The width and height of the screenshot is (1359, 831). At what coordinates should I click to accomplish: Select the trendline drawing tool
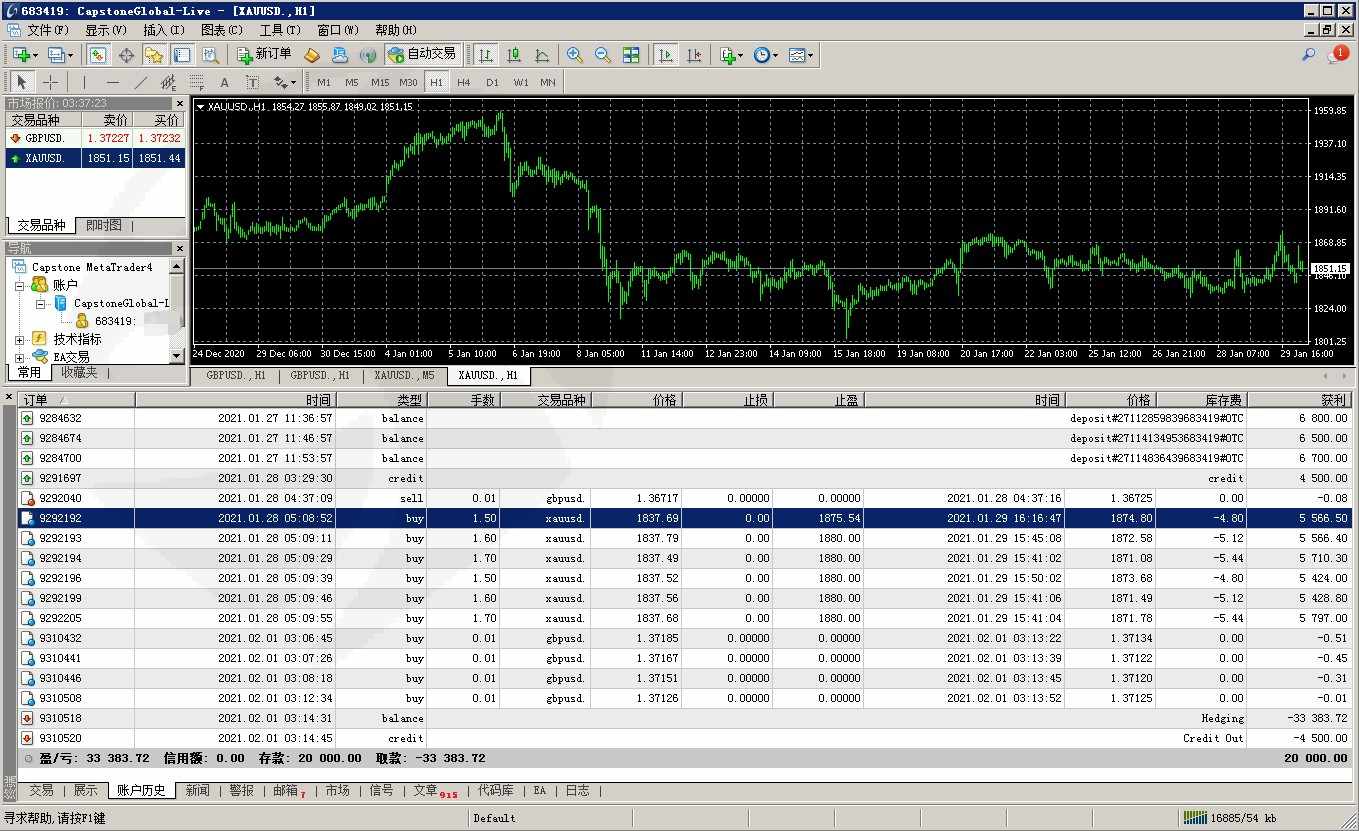[141, 82]
